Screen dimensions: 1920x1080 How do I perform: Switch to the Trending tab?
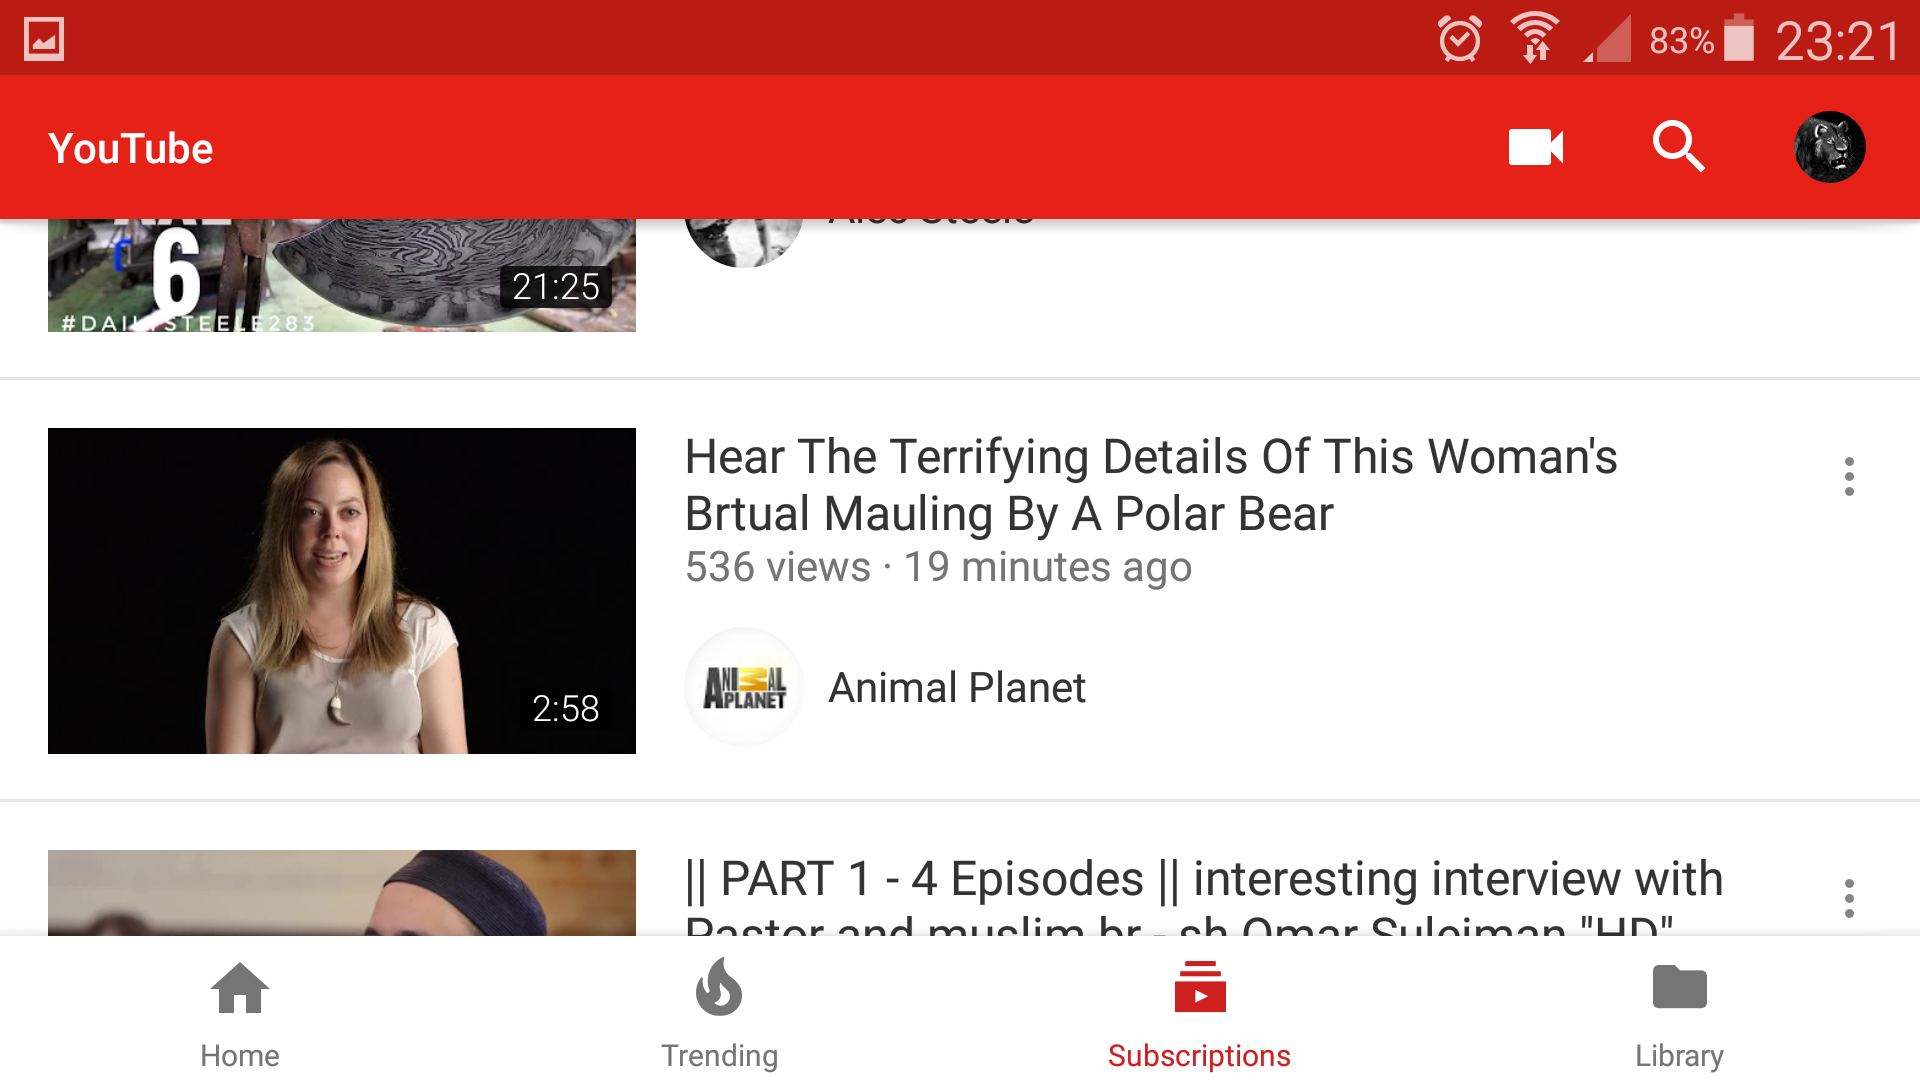(720, 1014)
